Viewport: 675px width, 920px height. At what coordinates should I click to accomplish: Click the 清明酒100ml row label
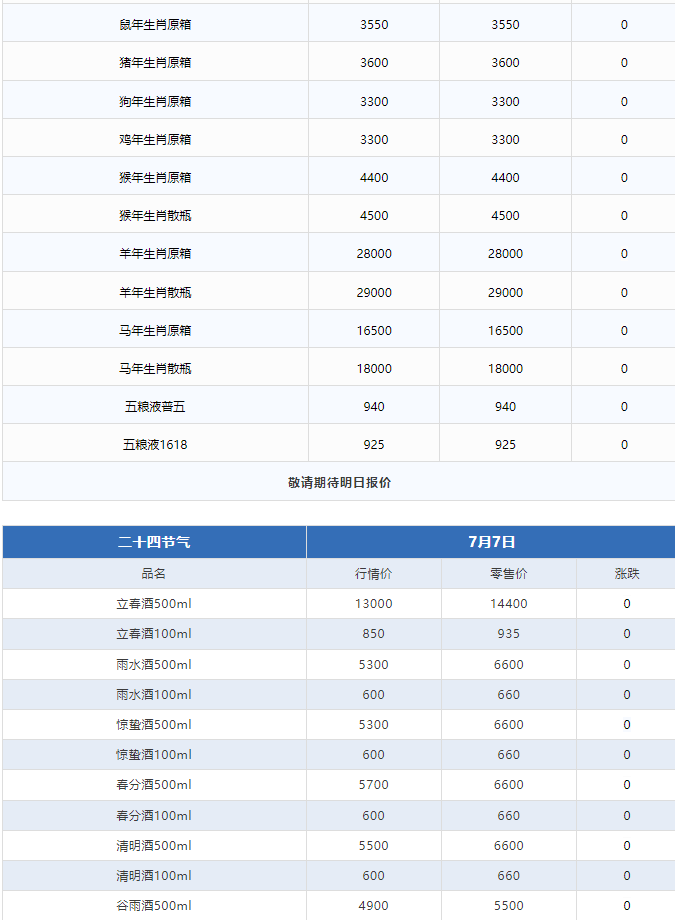click(x=154, y=875)
